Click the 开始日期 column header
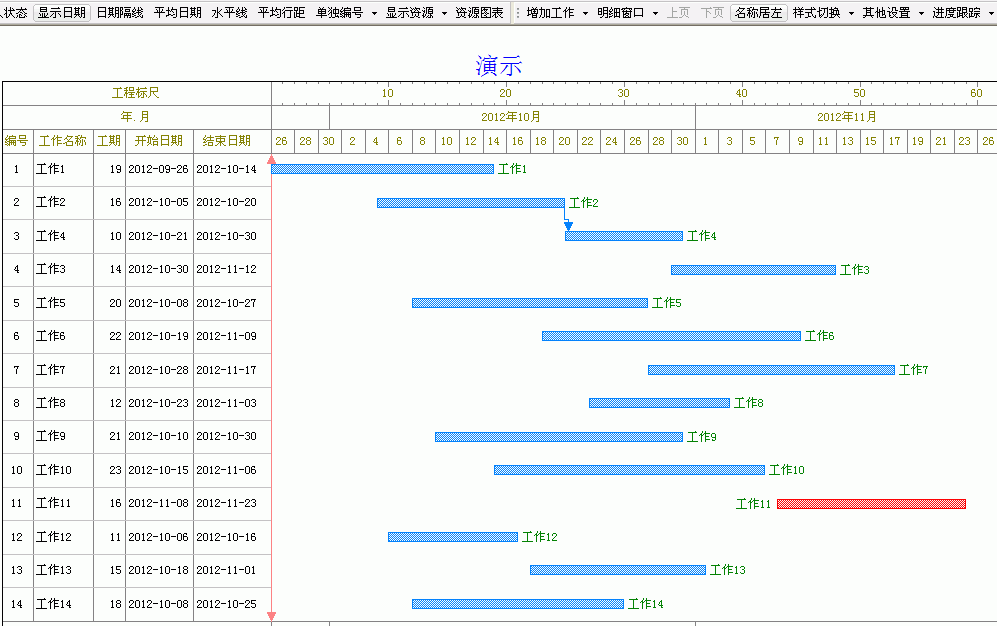Screen dimensions: 997x626 (159, 141)
